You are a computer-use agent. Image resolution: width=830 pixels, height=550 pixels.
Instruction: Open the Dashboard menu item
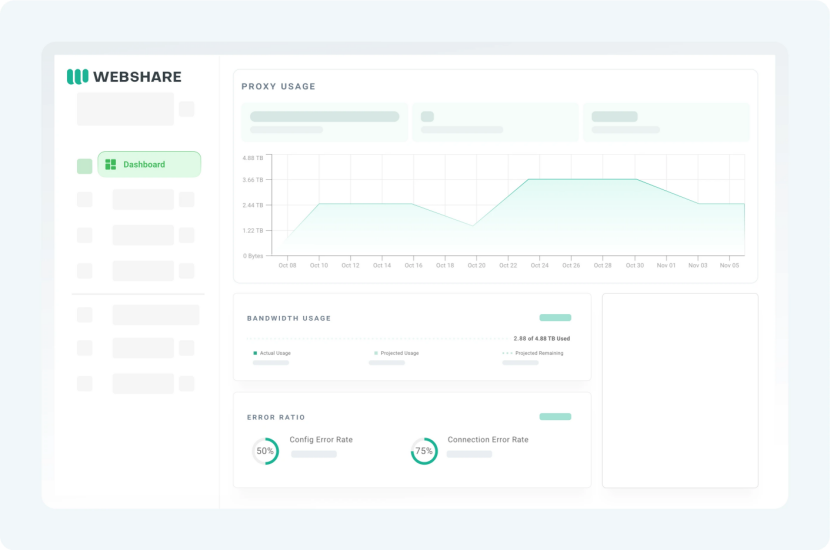(x=149, y=165)
